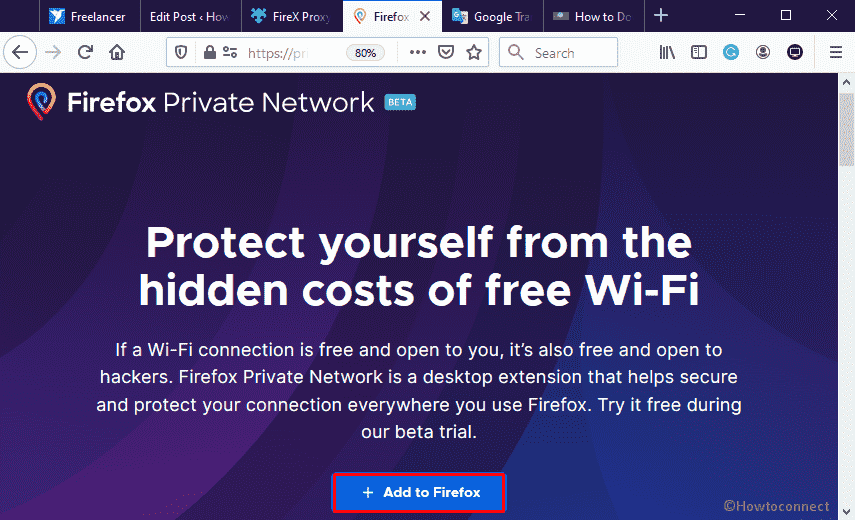Switch to the Google Translate tab
The width and height of the screenshot is (855, 520).
click(x=492, y=16)
